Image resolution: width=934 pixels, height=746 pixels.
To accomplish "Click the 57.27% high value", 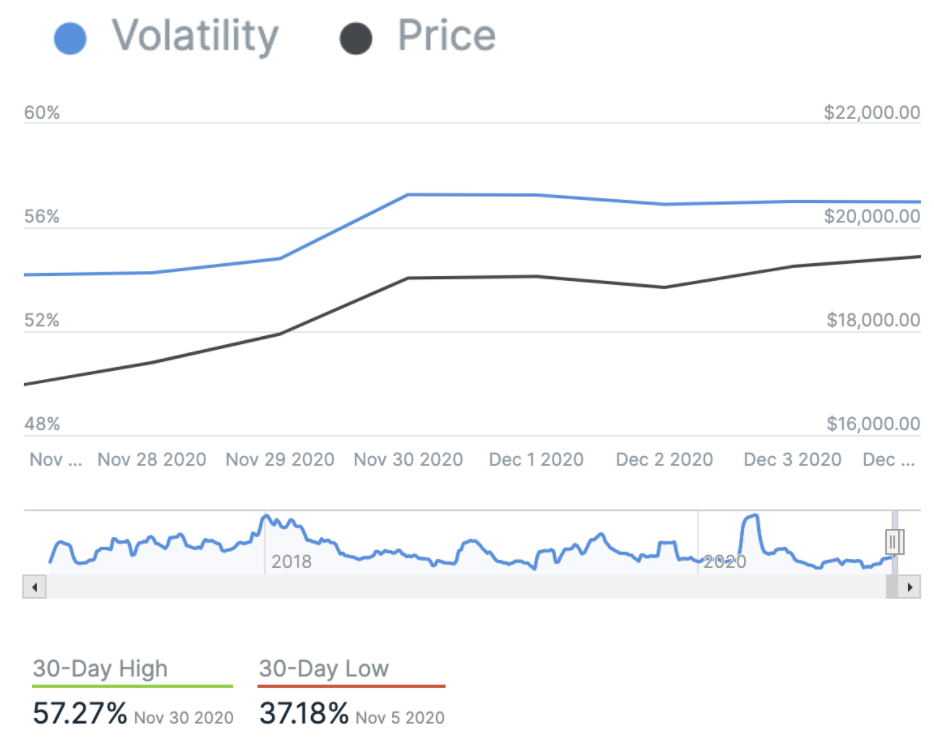I will (x=80, y=713).
